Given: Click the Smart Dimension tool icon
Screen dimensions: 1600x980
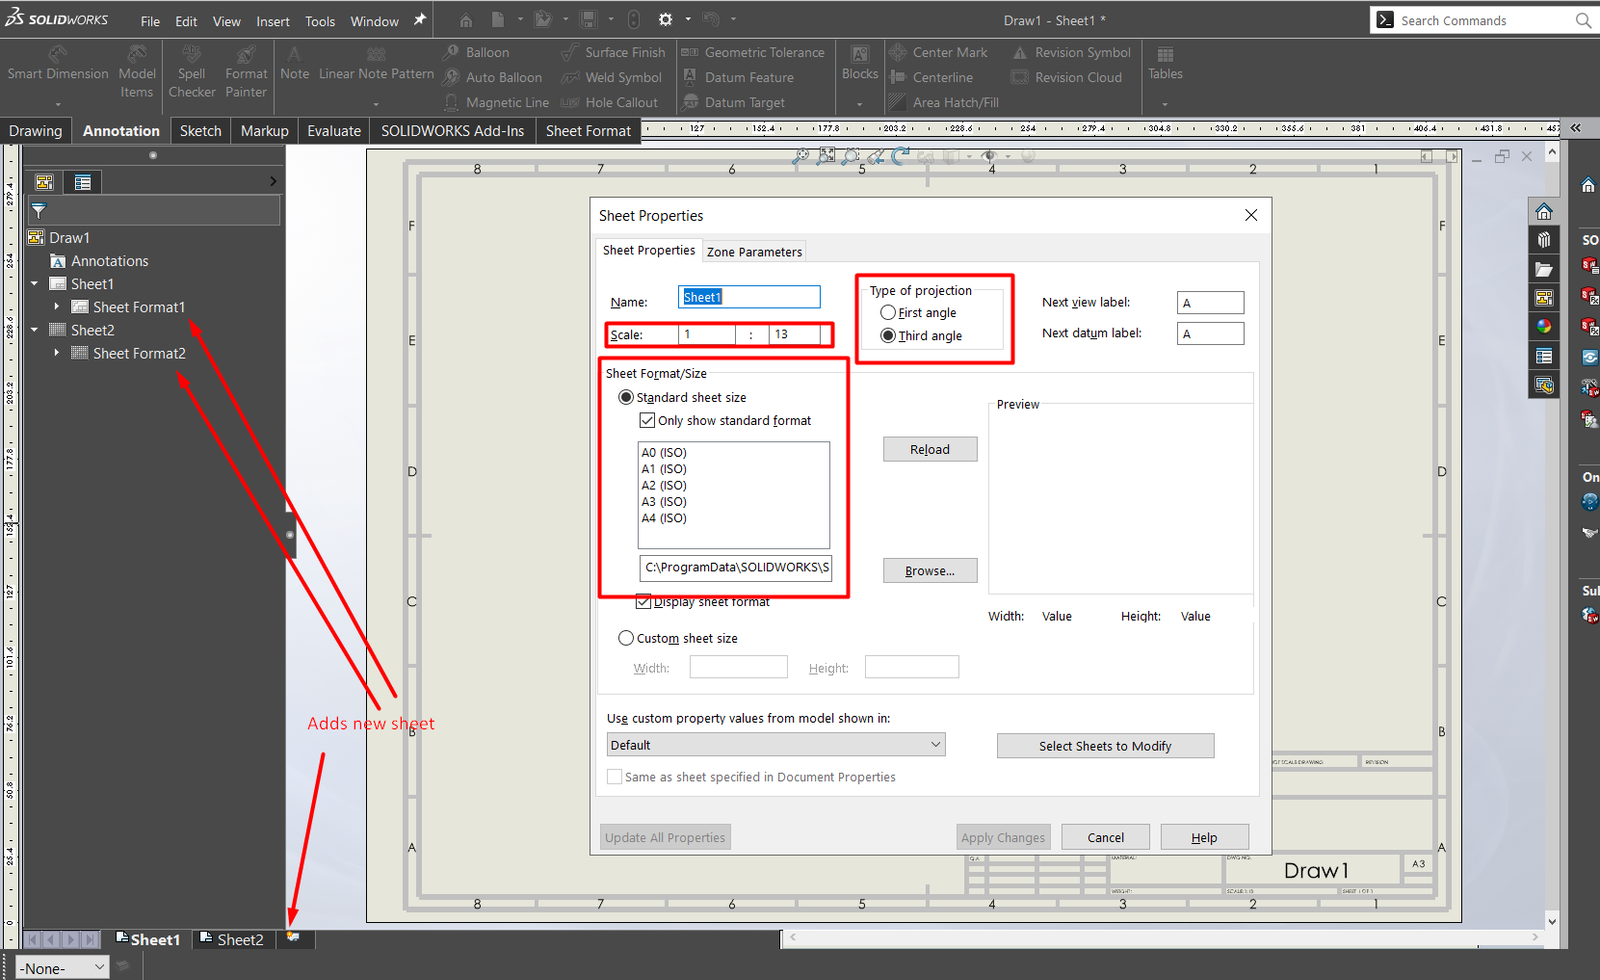Looking at the screenshot, I should coord(58,54).
